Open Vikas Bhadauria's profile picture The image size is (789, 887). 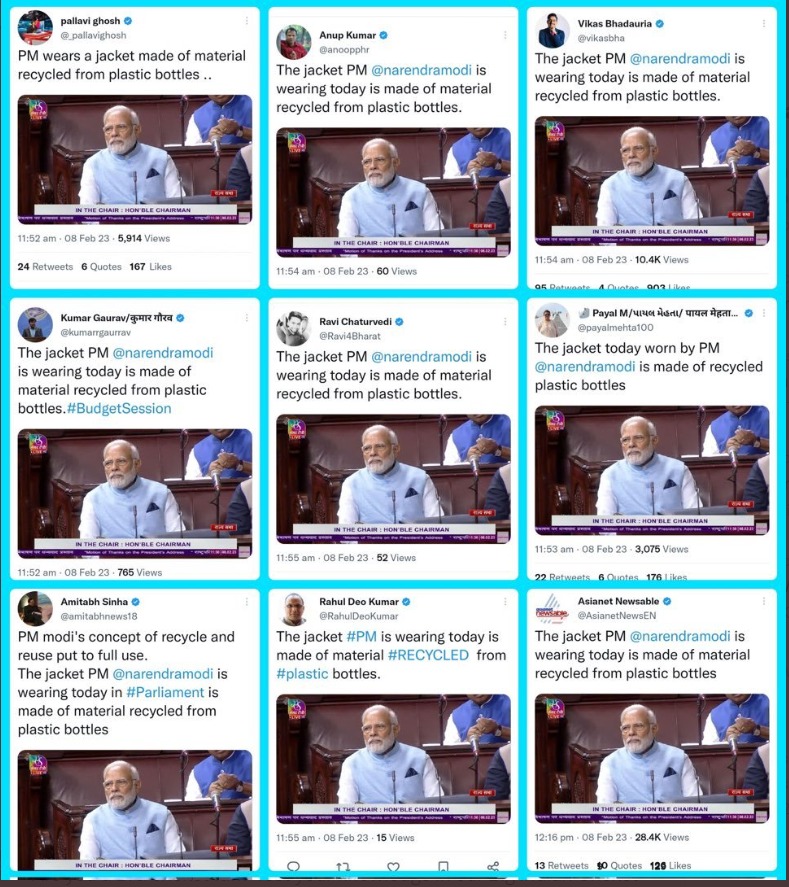click(552, 31)
